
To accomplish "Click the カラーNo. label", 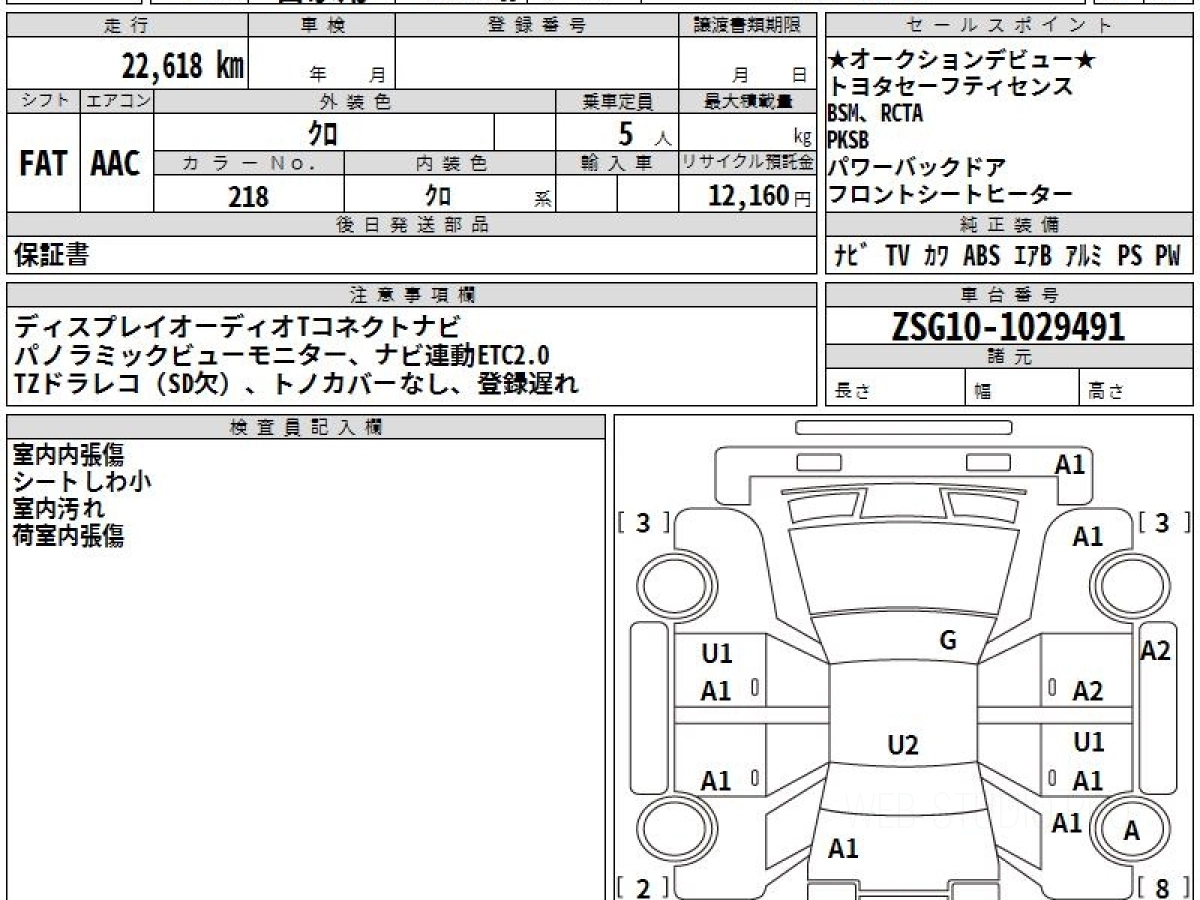I will (x=249, y=163).
